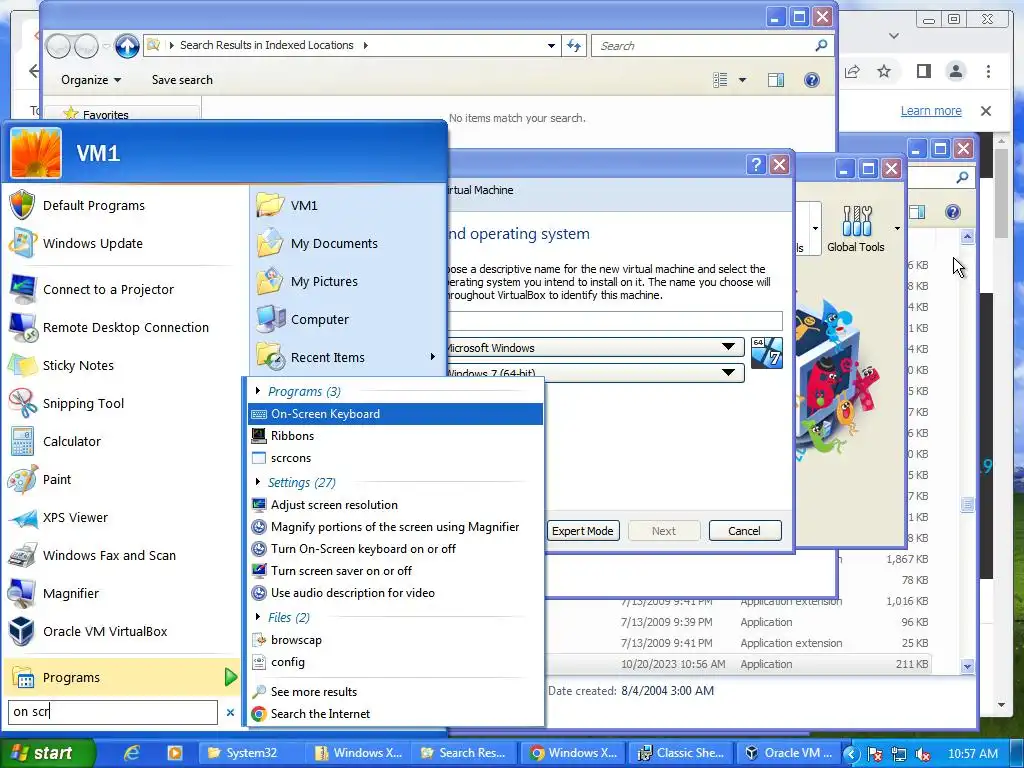The width and height of the screenshot is (1024, 768).
Task: Bookmark this page star in Chrome
Action: [884, 71]
